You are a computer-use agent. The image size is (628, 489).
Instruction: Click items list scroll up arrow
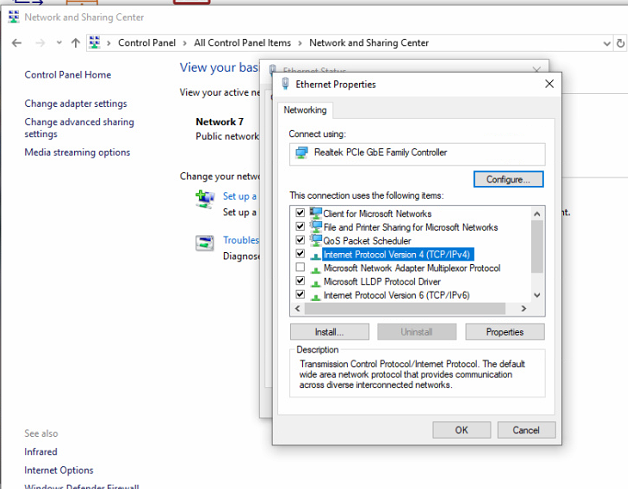[x=537, y=214]
